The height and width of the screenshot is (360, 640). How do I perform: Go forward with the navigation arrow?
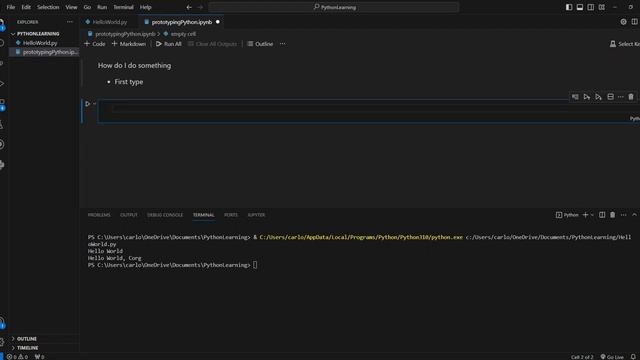tap(200, 7)
